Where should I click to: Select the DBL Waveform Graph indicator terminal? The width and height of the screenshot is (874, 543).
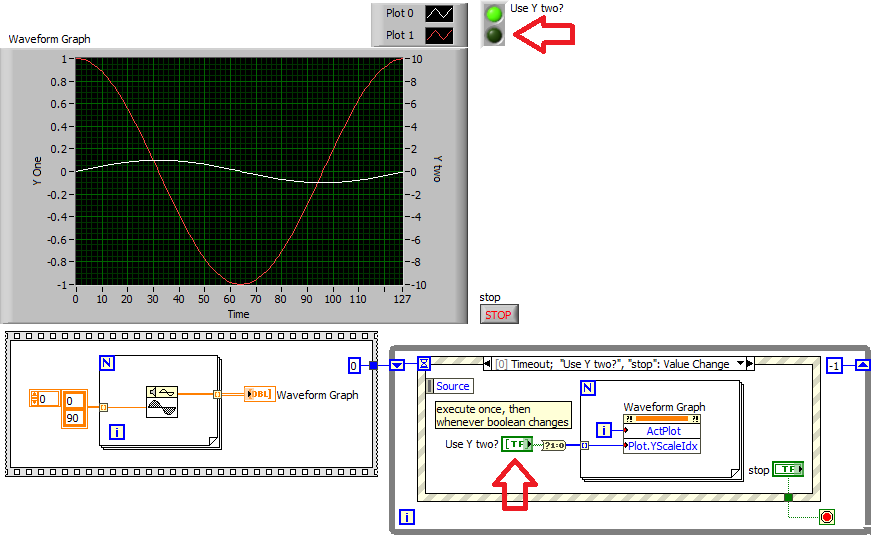click(x=259, y=394)
